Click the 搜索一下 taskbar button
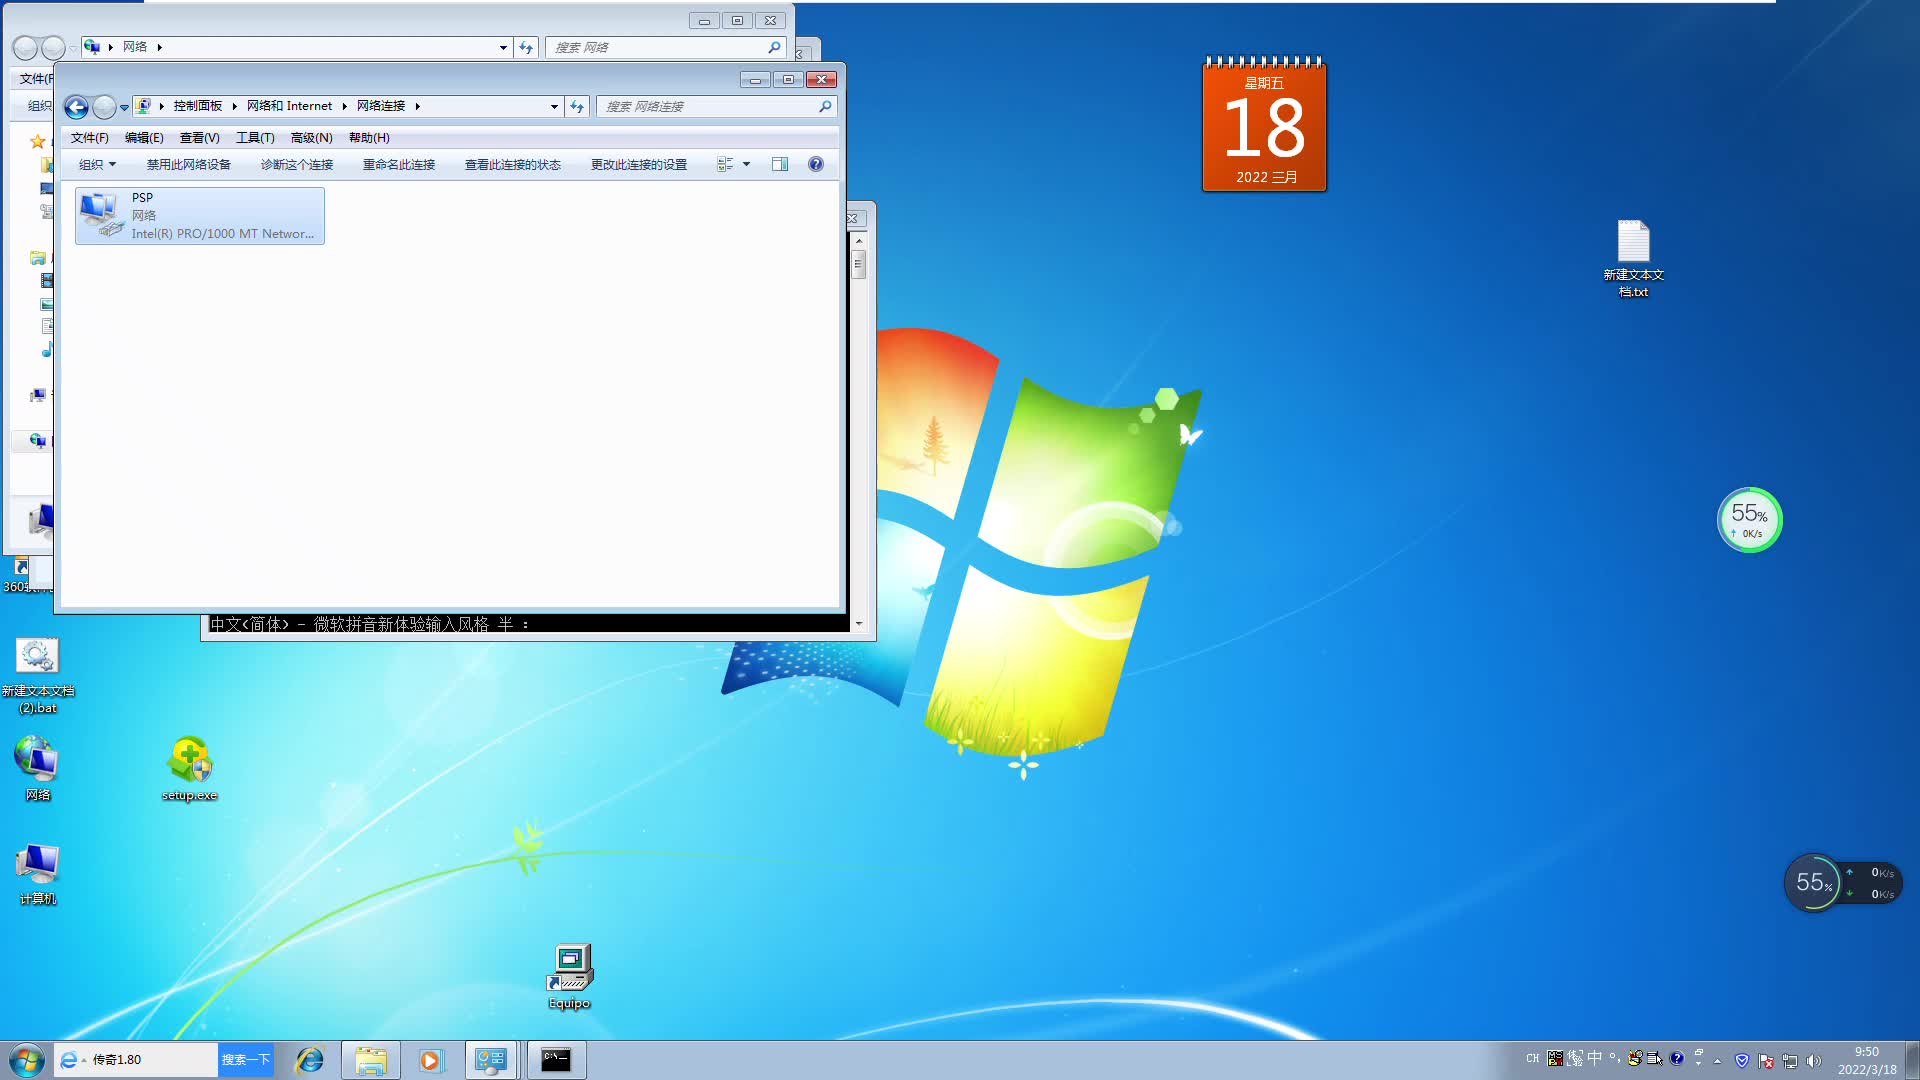Viewport: 1920px width, 1080px height. tap(245, 1060)
